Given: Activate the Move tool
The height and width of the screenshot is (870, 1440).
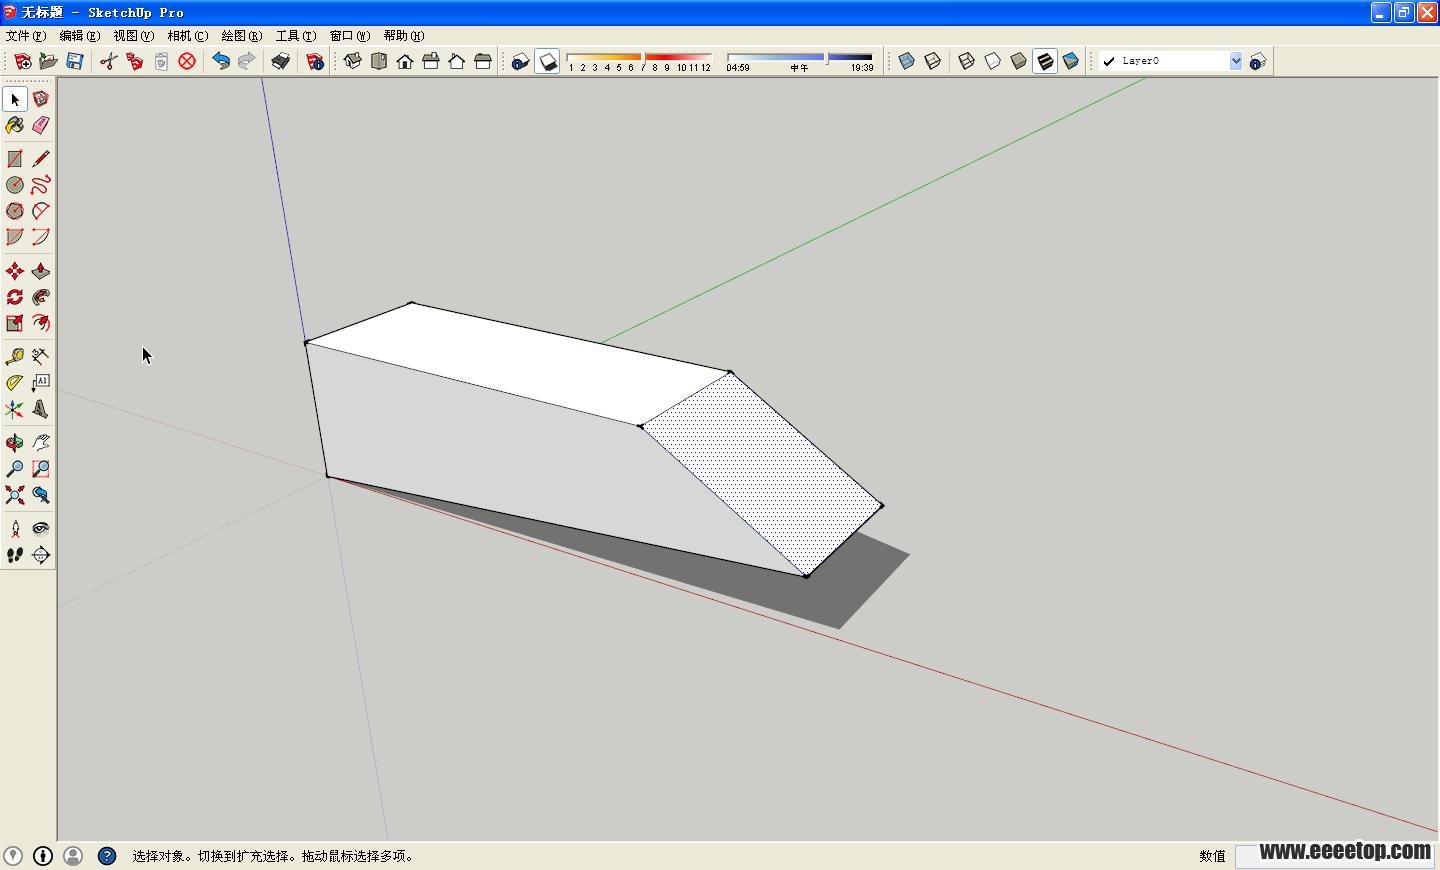Looking at the screenshot, I should coord(15,271).
